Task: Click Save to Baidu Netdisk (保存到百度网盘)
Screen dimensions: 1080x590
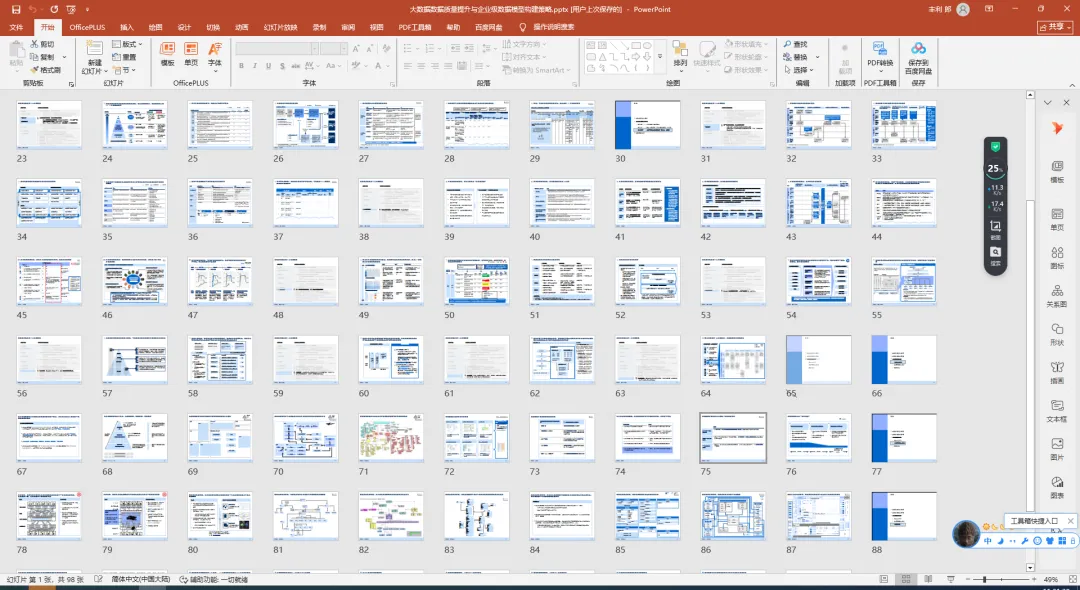Action: 918,57
